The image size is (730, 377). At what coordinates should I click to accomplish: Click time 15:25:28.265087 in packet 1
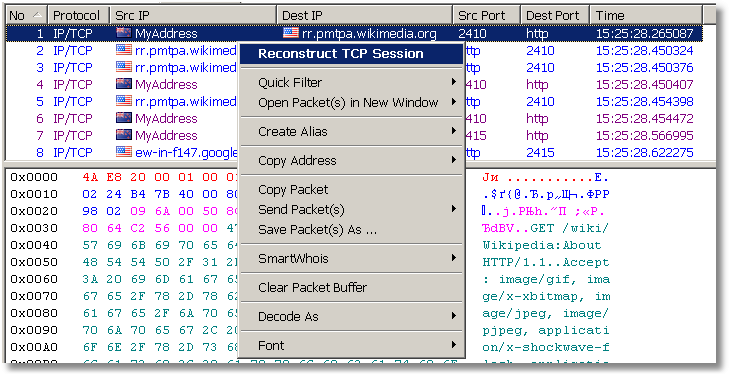[645, 34]
